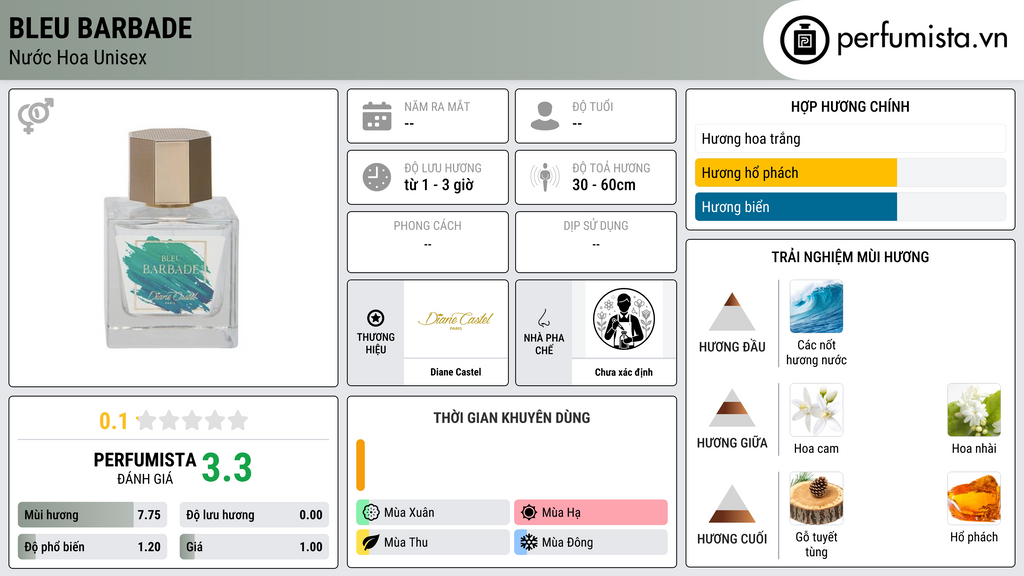The height and width of the screenshot is (576, 1024).
Task: Select the Mùa Xuân season button
Action: [433, 513]
